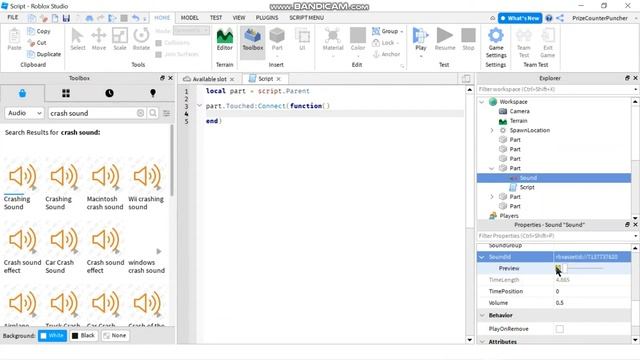Click the Cut button
This screenshot has height=360, width=640.
click(37, 42)
